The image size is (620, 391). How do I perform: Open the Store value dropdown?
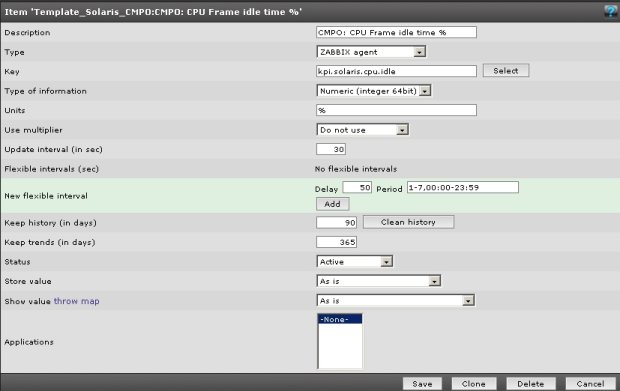click(x=378, y=281)
